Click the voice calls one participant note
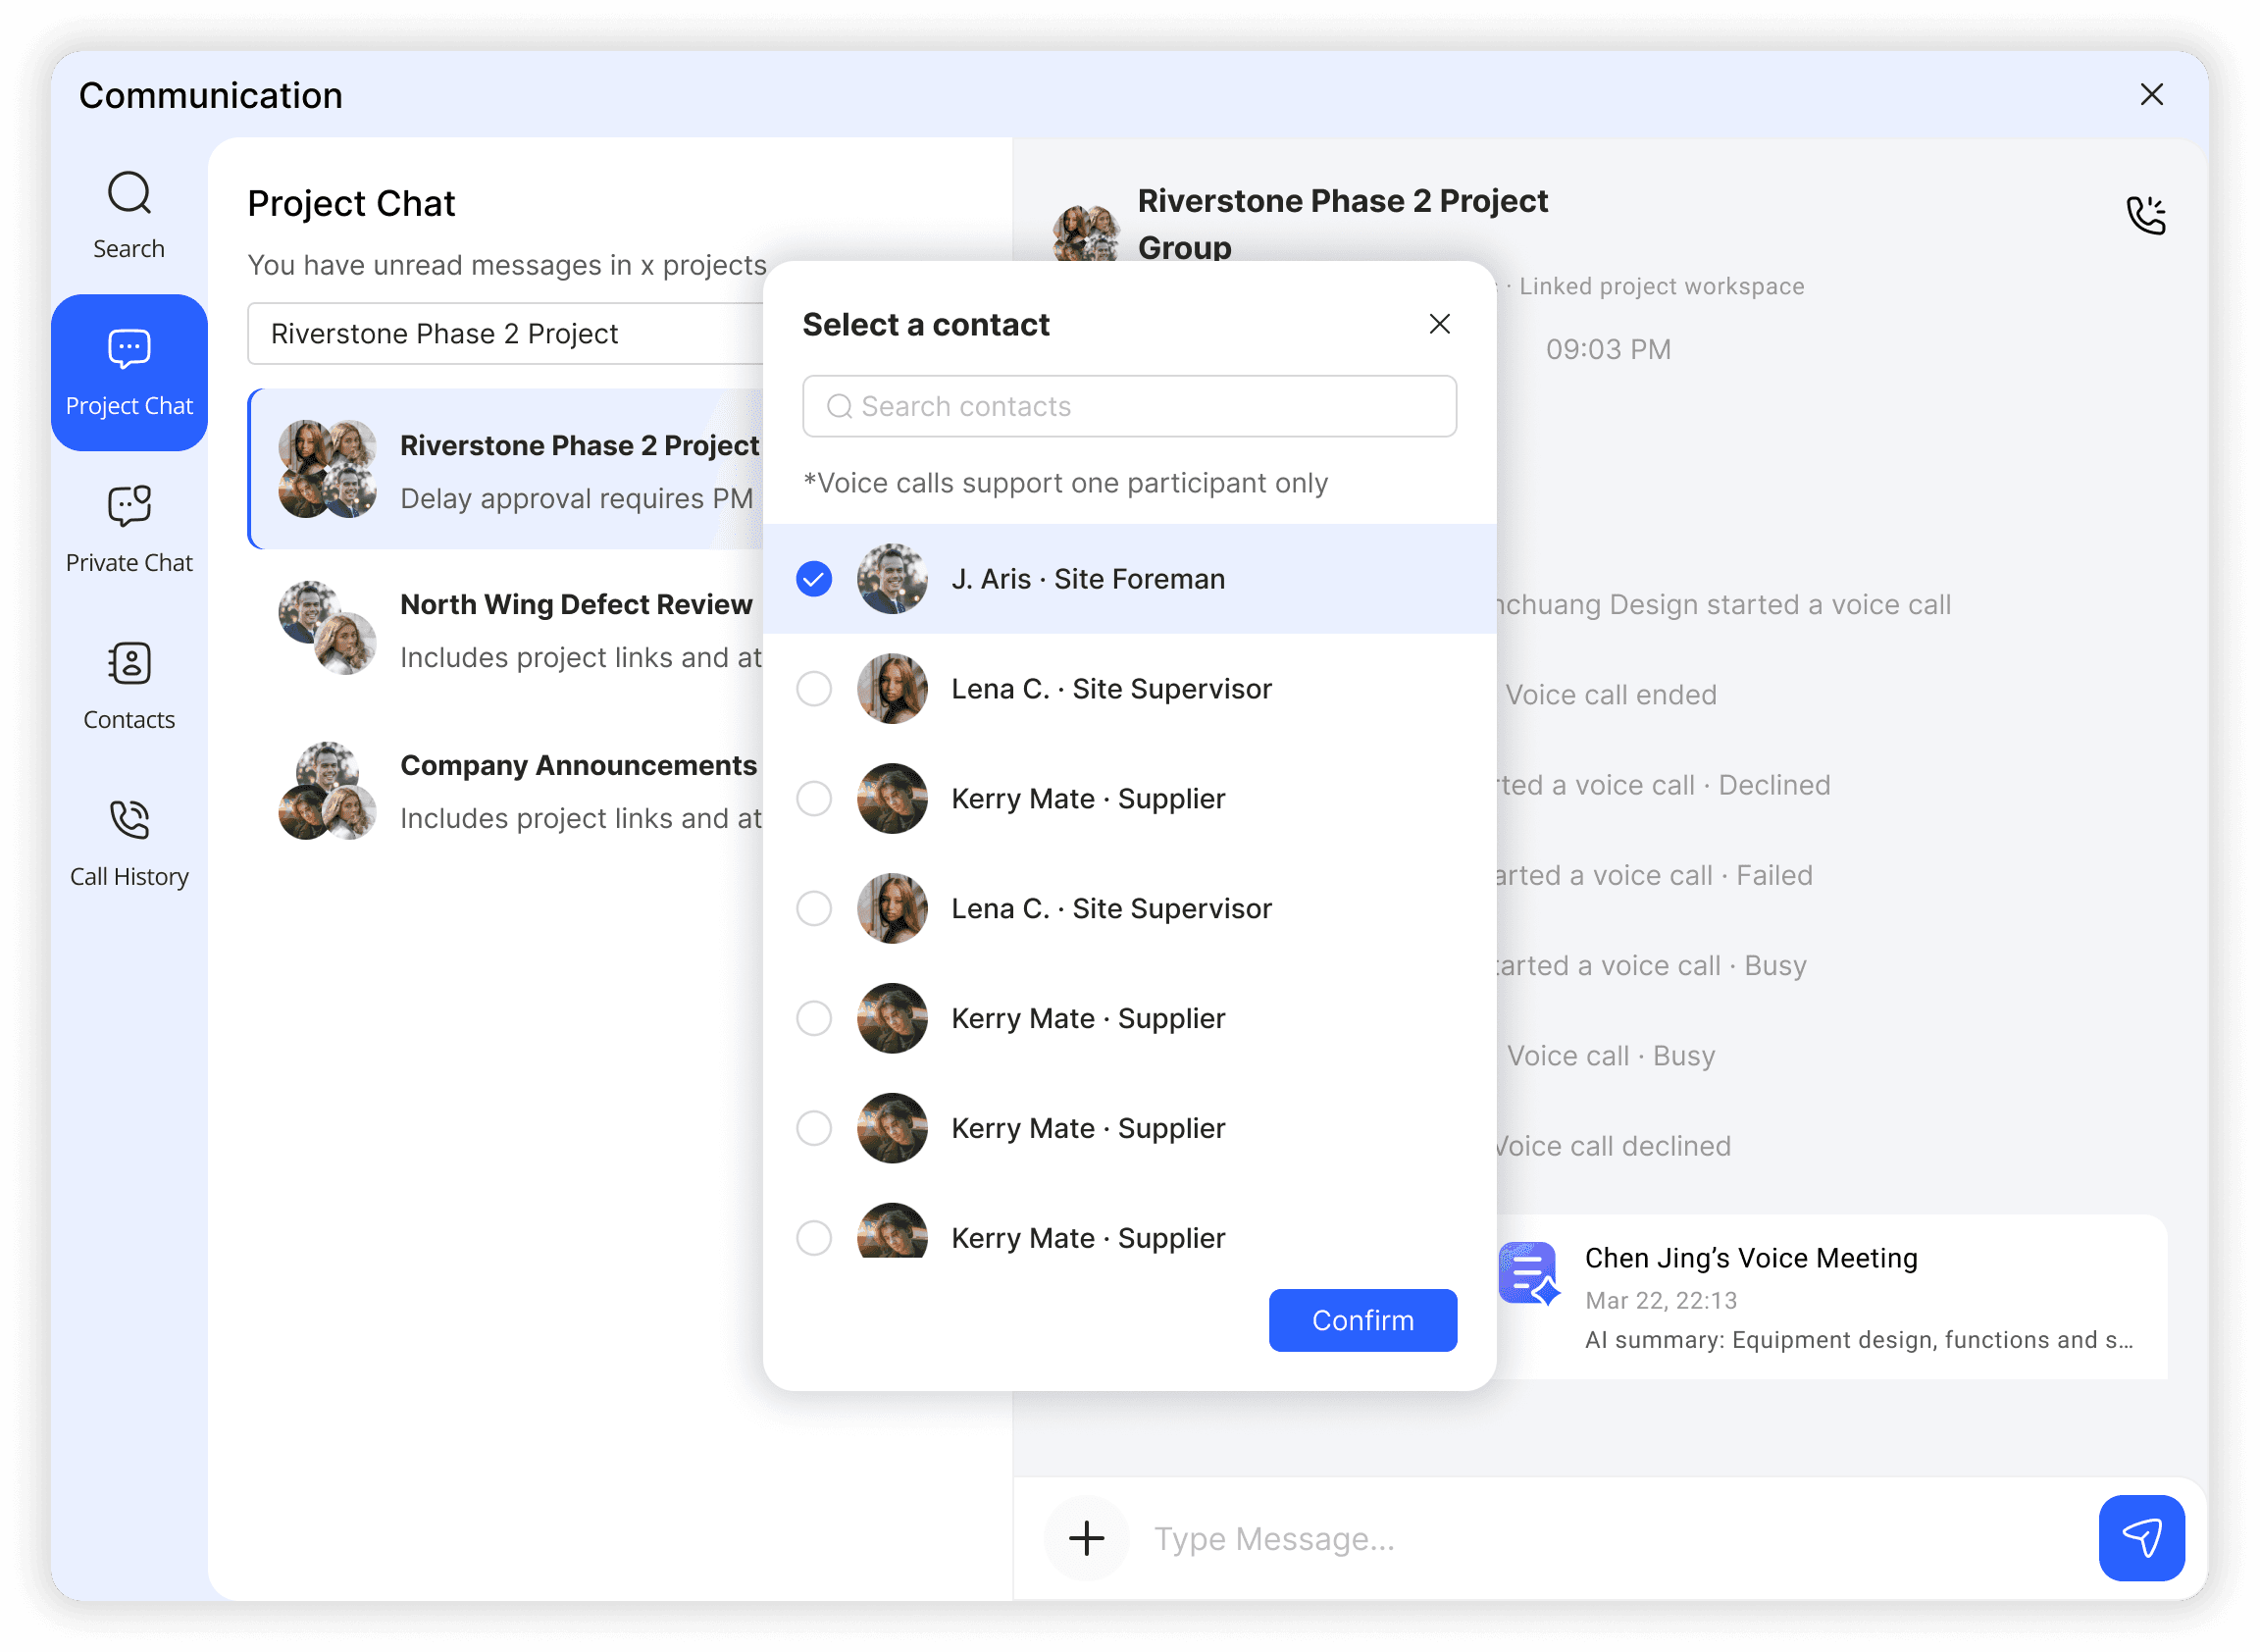2260x1652 pixels. (x=1065, y=483)
